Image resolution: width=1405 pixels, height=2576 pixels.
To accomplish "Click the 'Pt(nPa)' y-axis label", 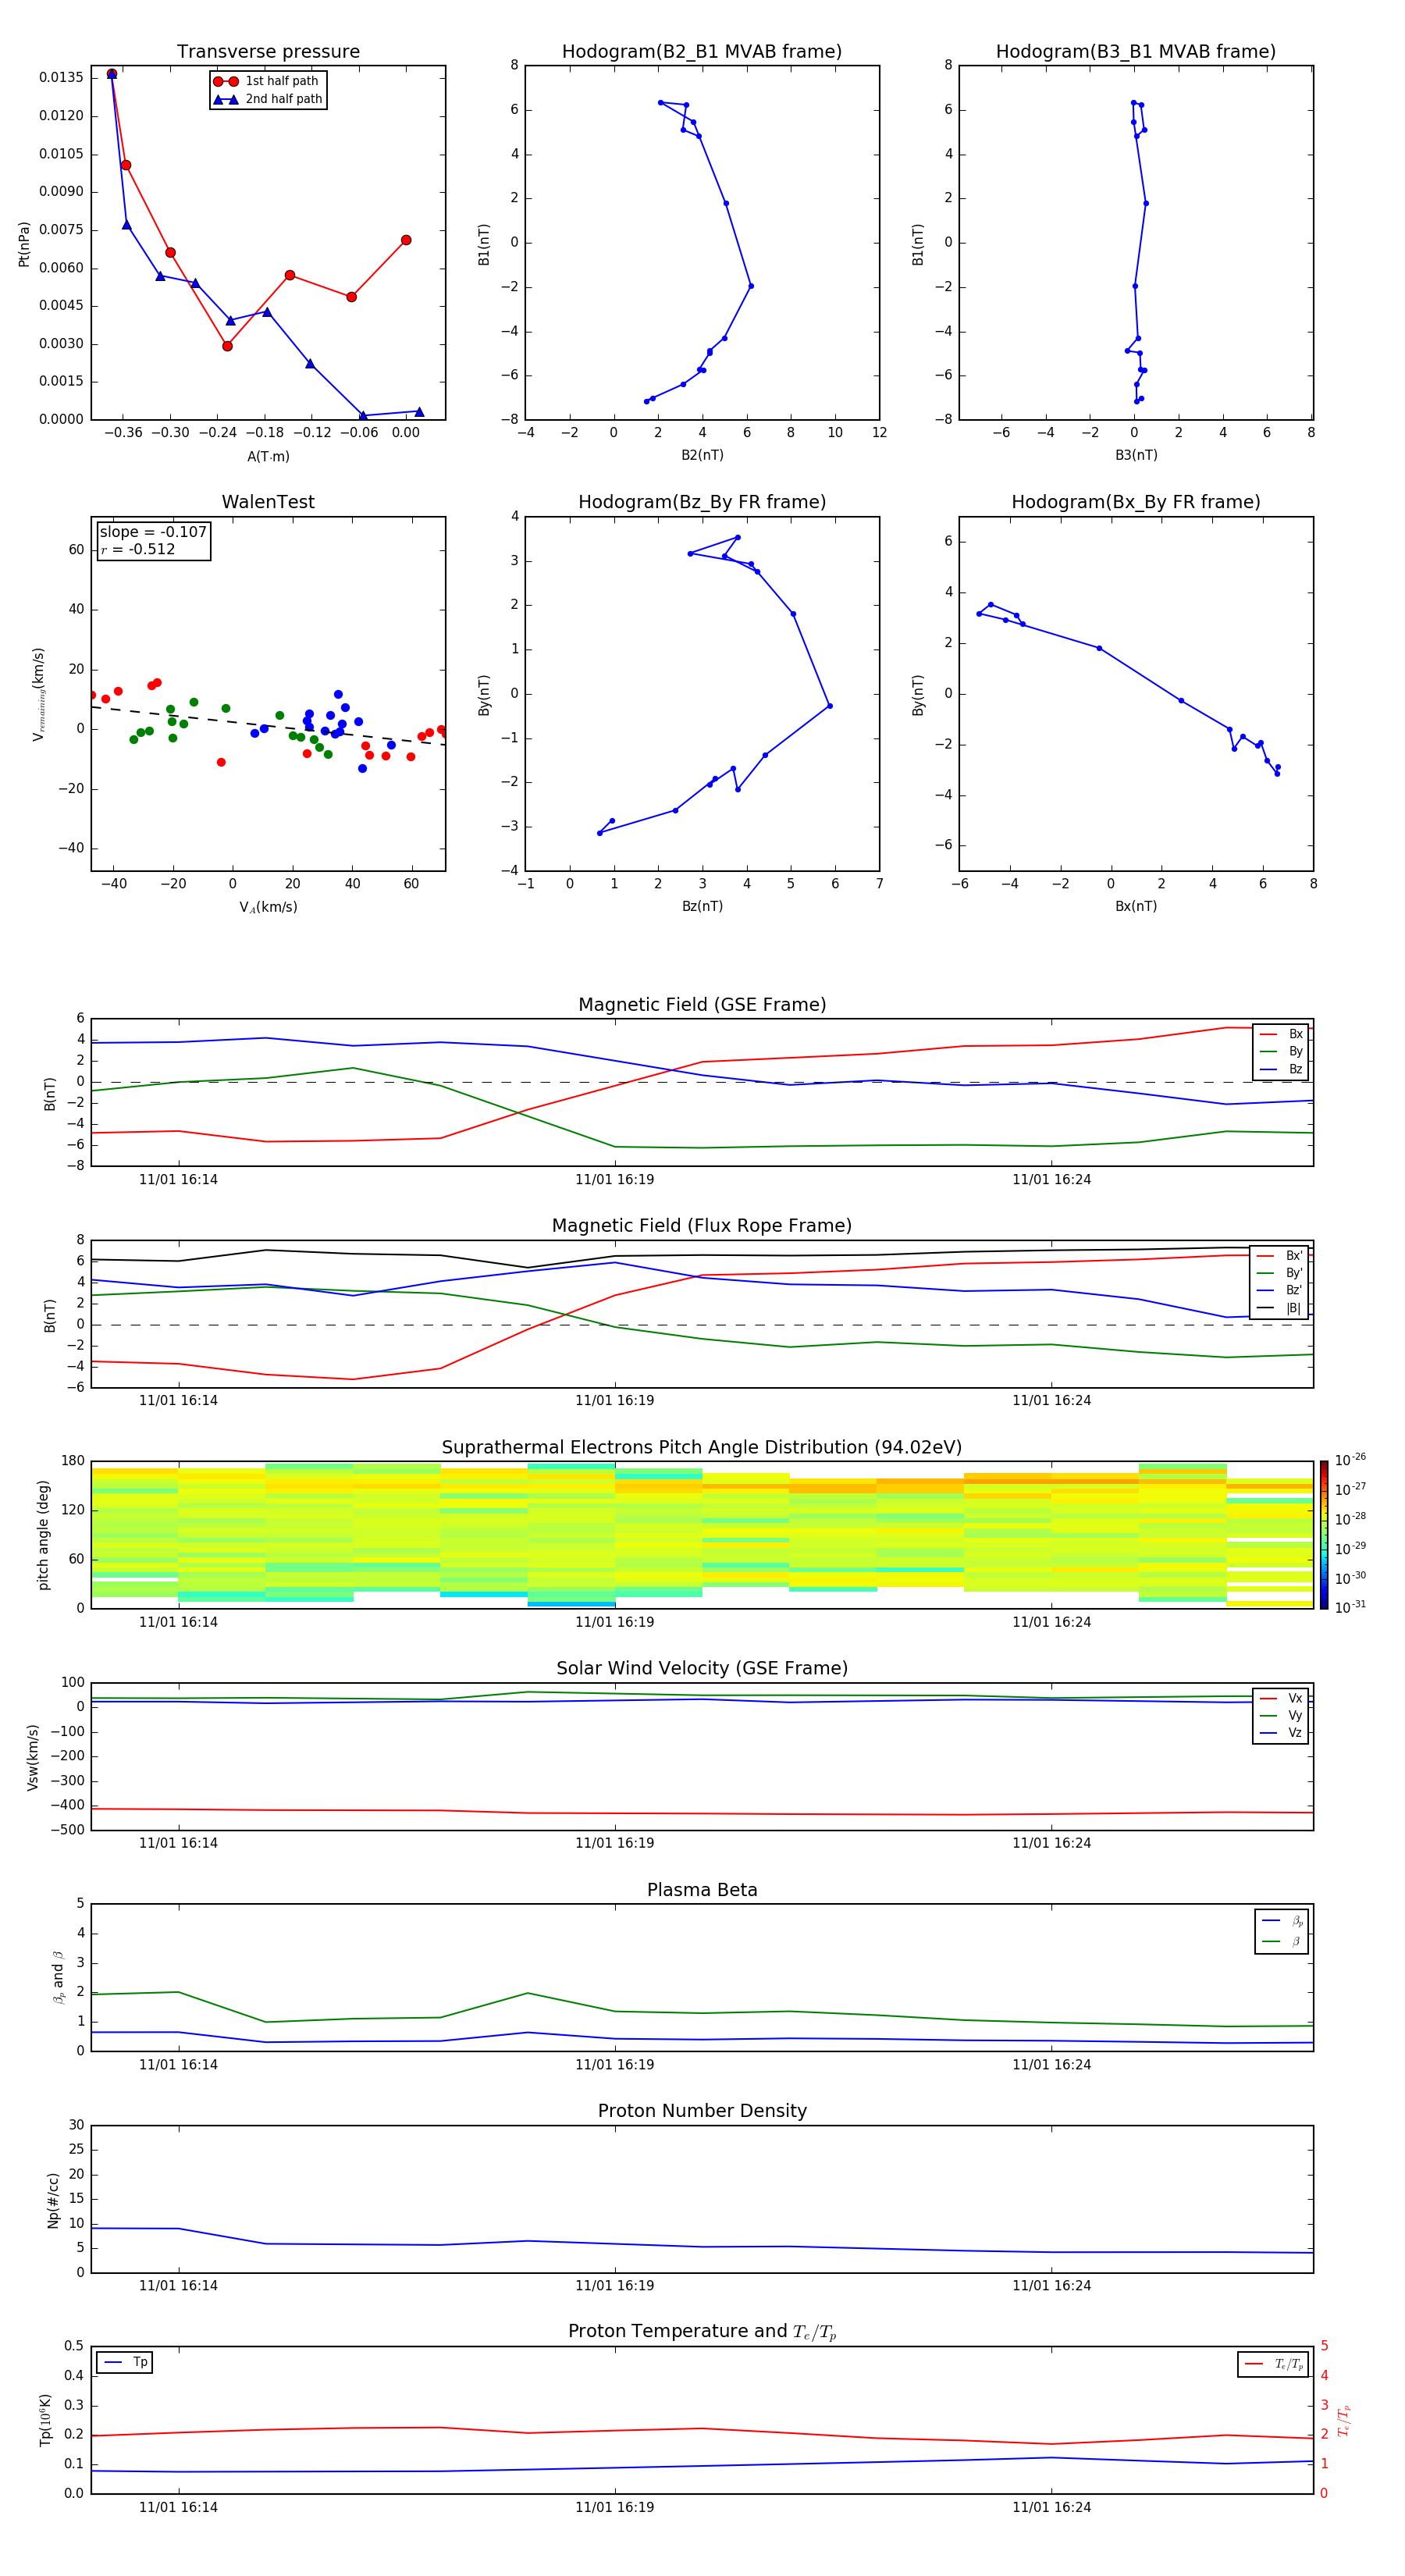I will point(24,244).
